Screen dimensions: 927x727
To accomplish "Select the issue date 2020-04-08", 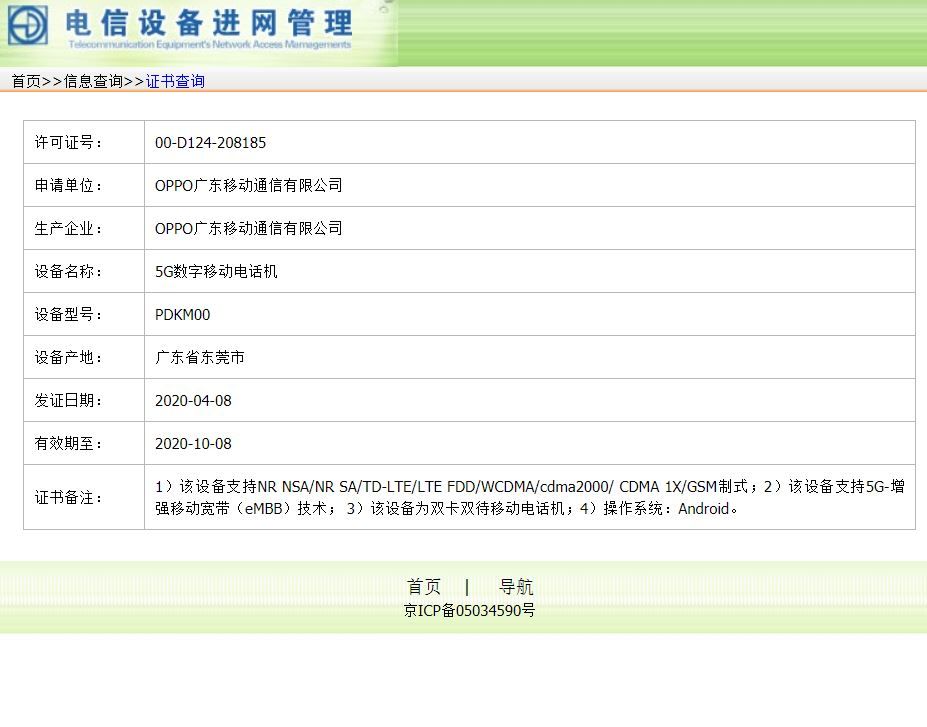I will point(193,401).
